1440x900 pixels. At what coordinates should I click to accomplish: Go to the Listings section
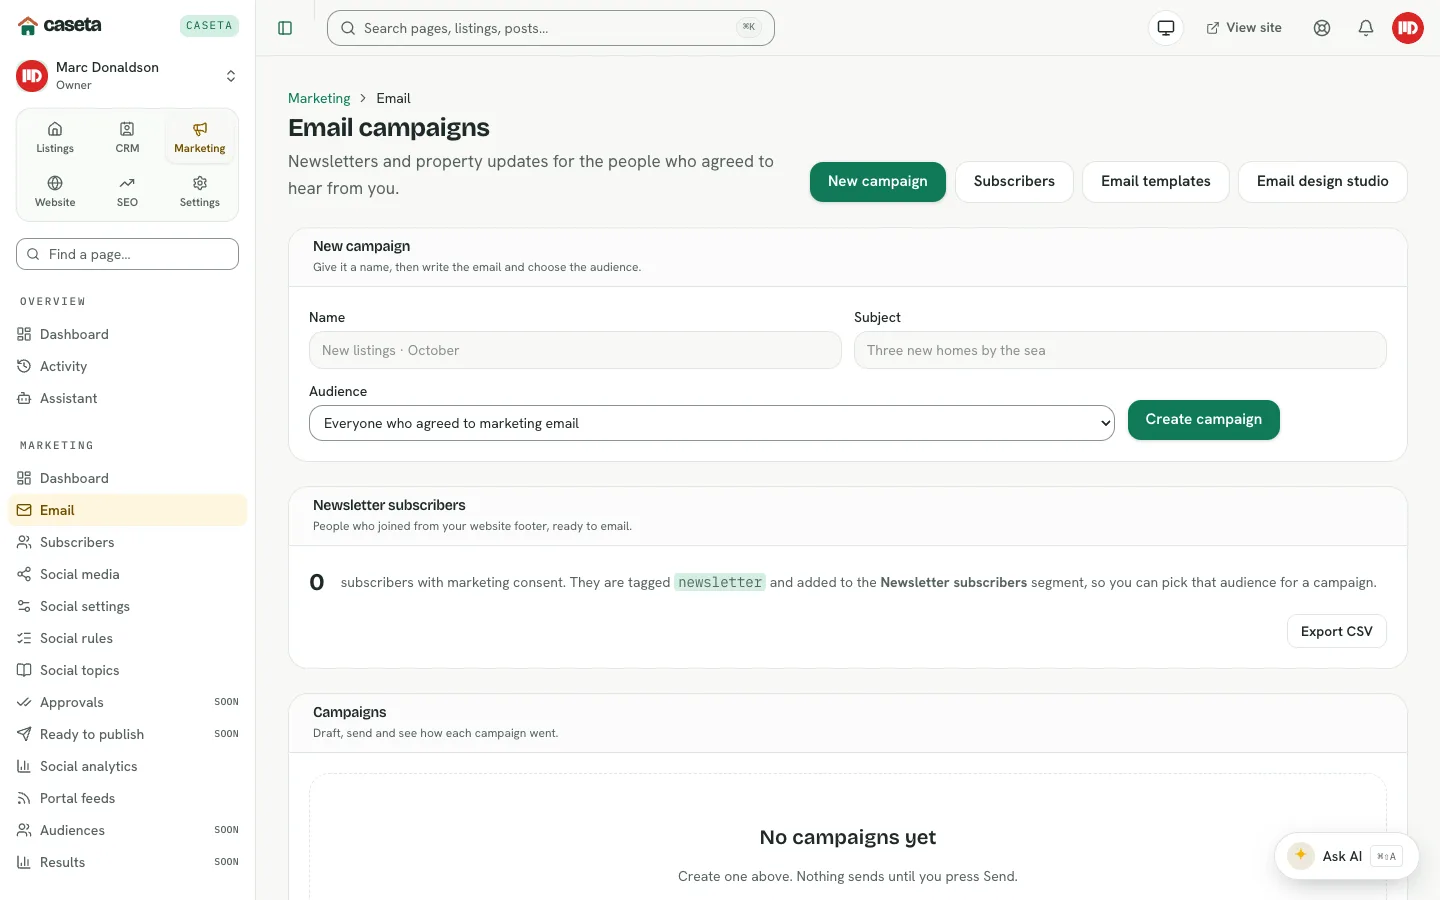click(55, 138)
